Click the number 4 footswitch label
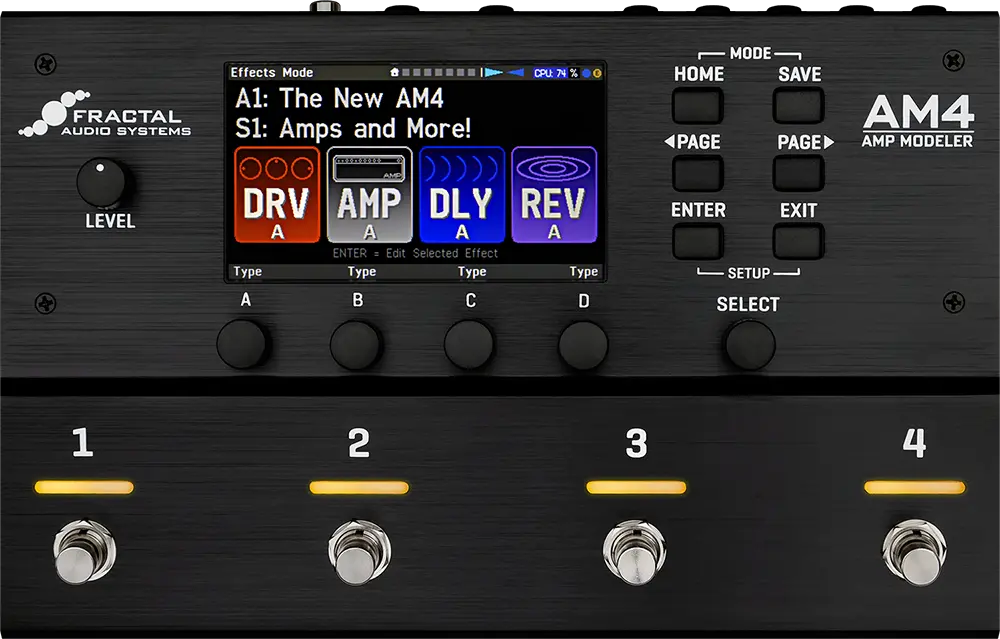The image size is (1000, 639). coord(914,443)
